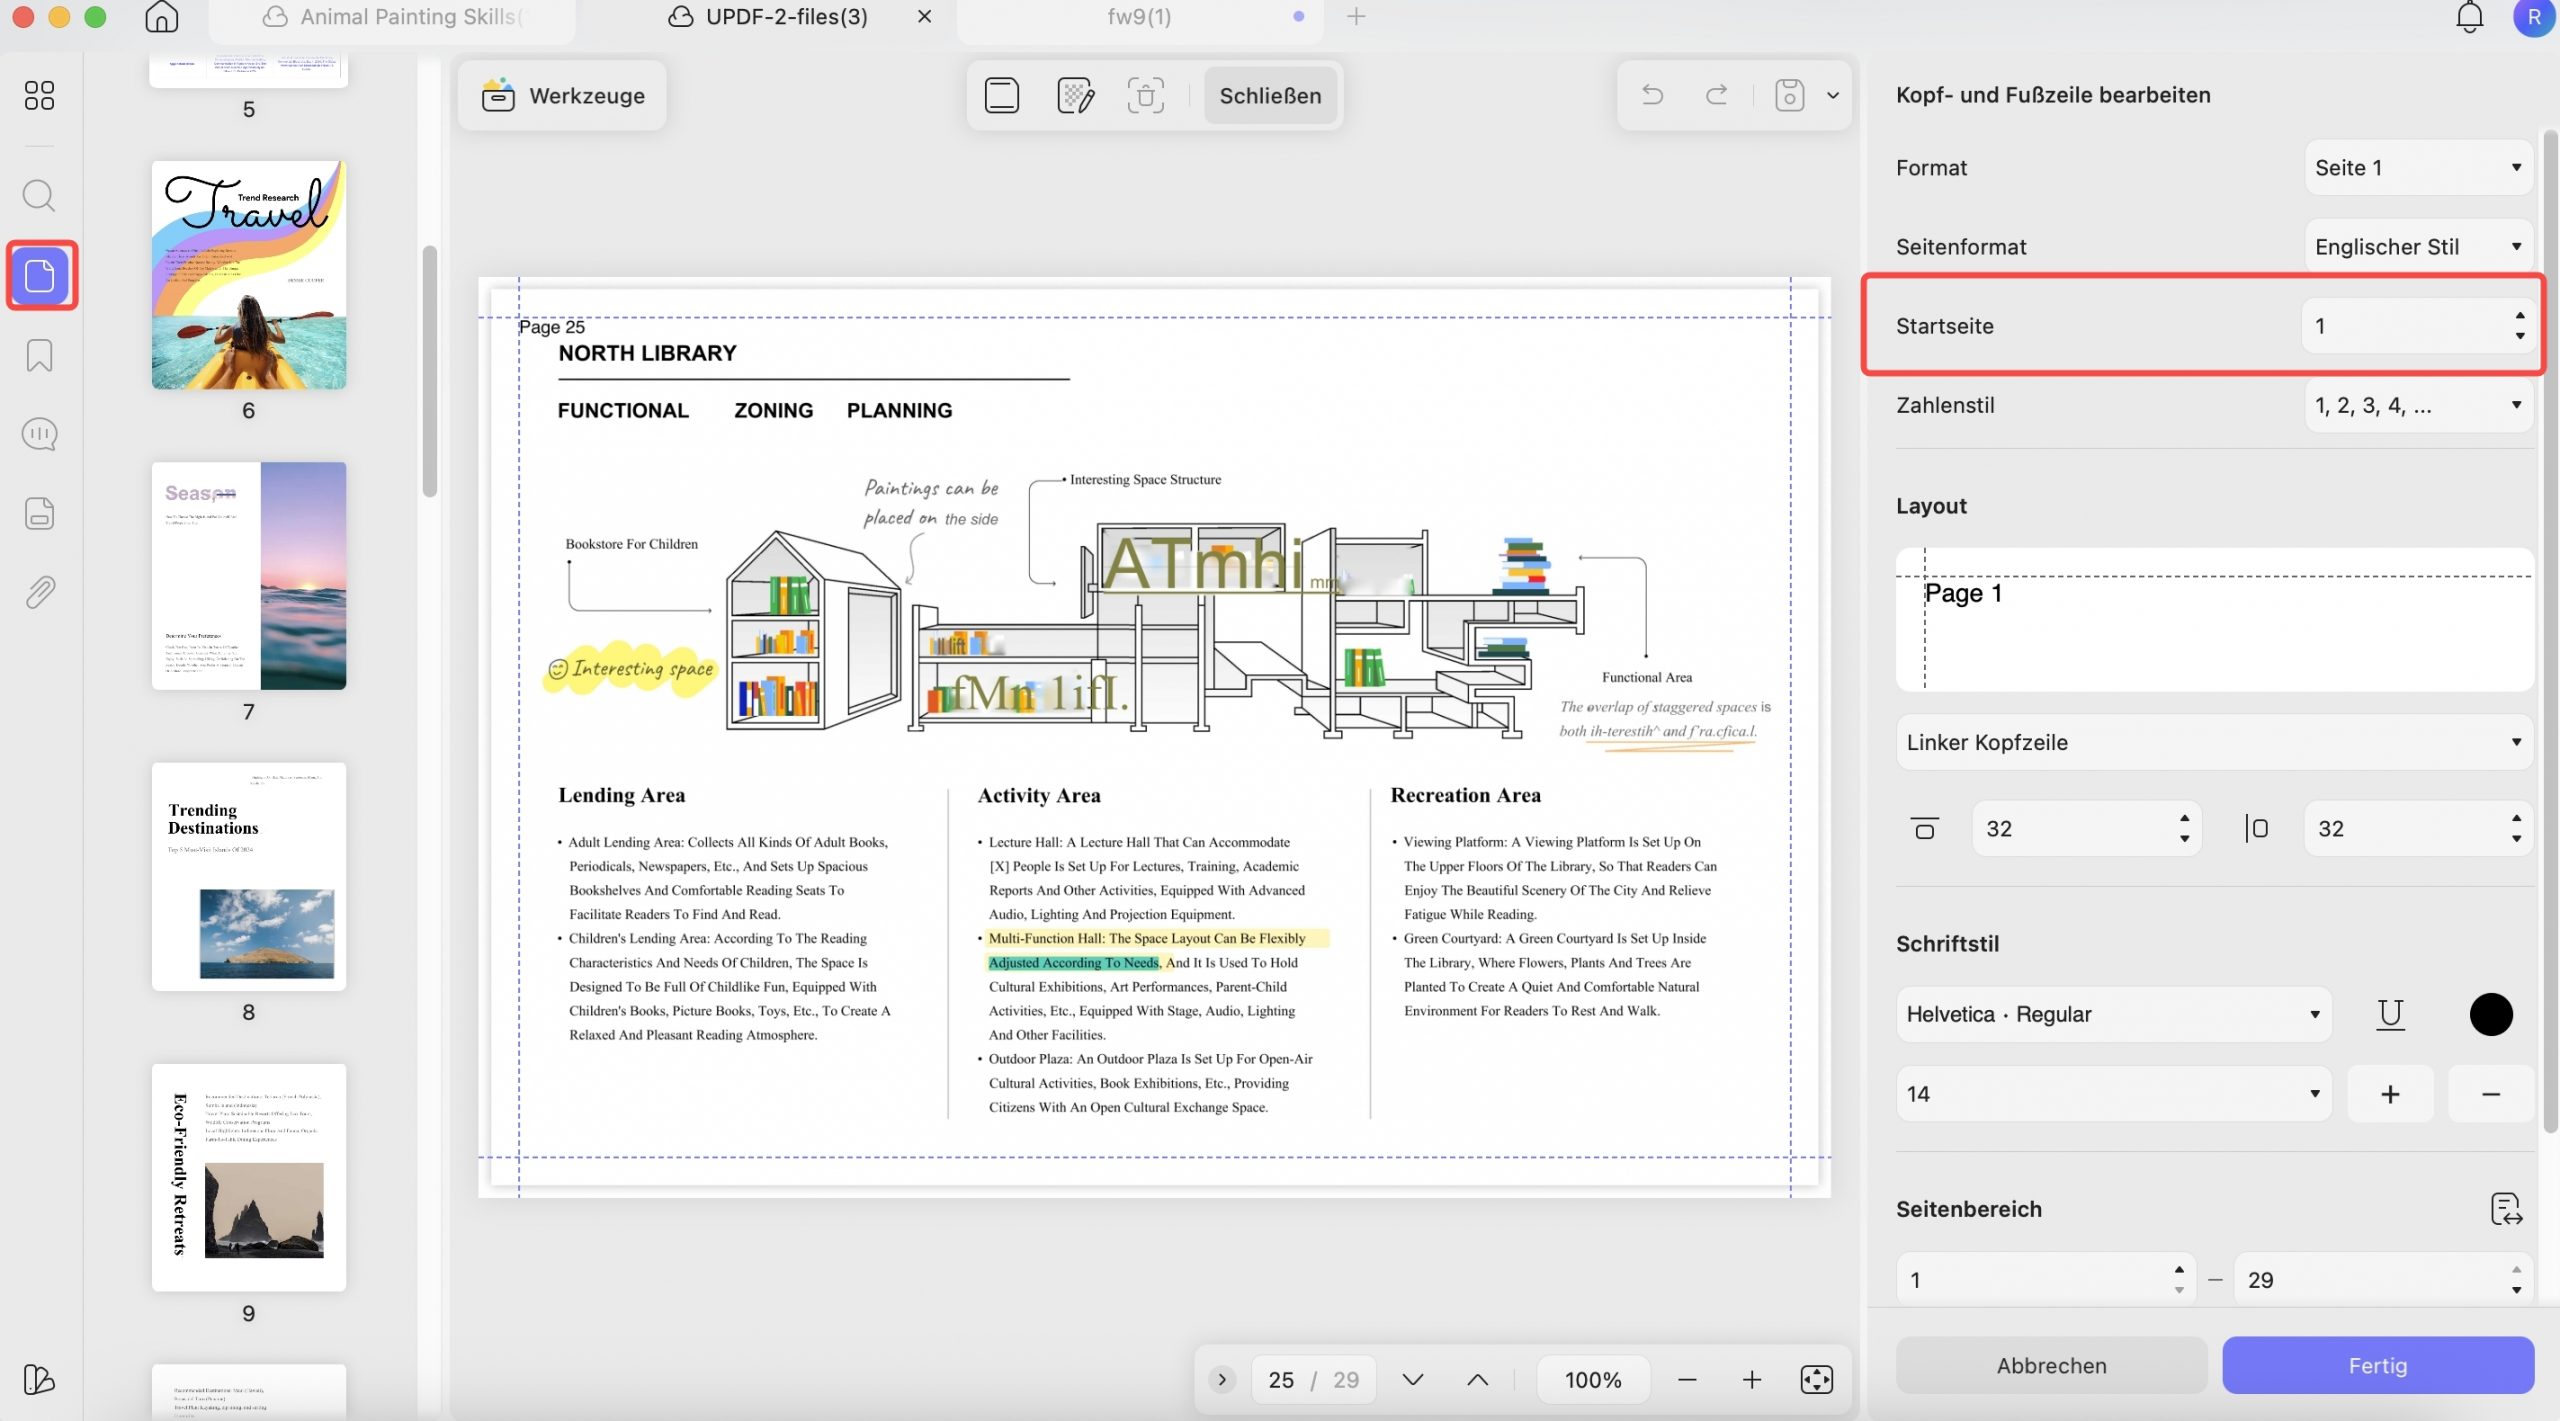Open the font size 14 dropdown
Image resolution: width=2560 pixels, height=1421 pixels.
pyautogui.click(x=2113, y=1093)
